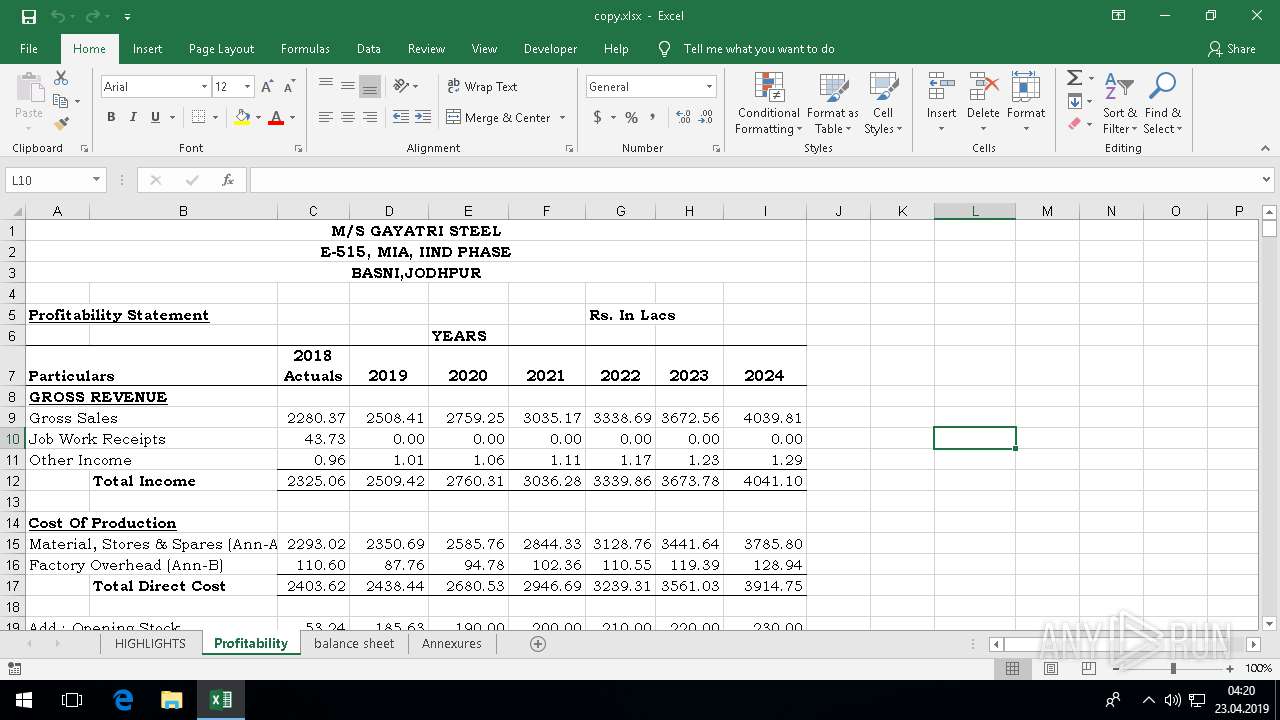1280x720 pixels.
Task: Open Sort & Filter options
Action: tap(1120, 103)
